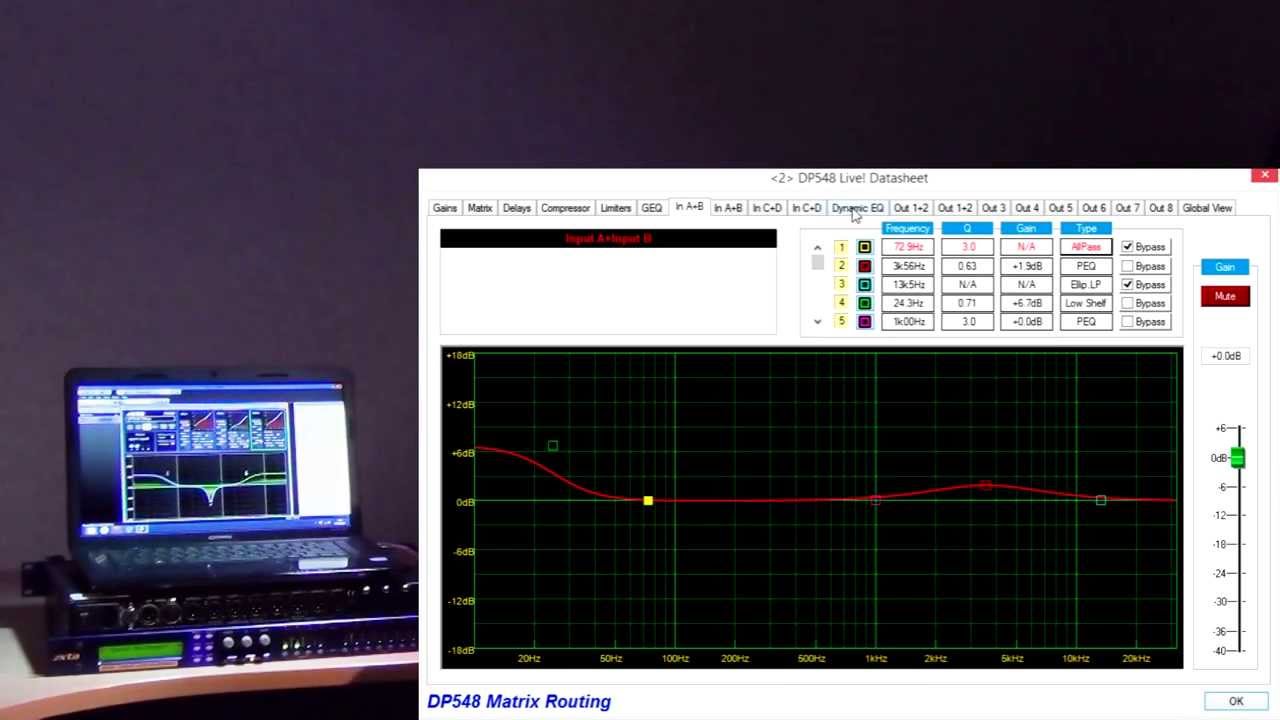Select teal low-pass node near 13kHz on graph

[x=1101, y=500]
